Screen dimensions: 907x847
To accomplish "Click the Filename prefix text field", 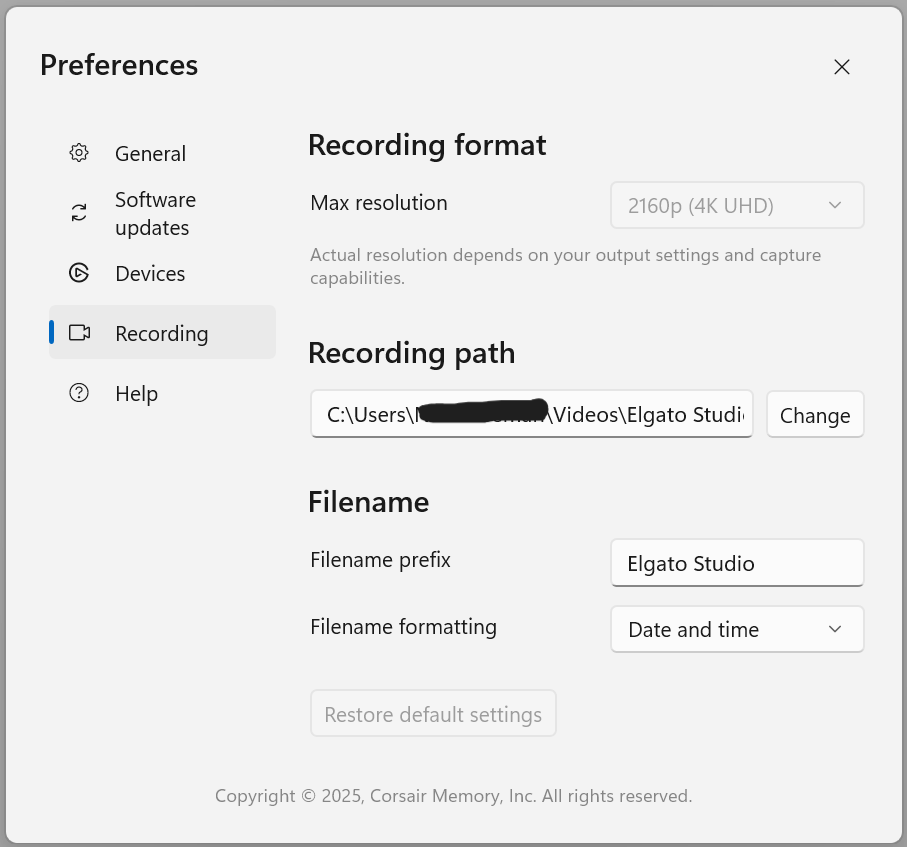I will 737,563.
